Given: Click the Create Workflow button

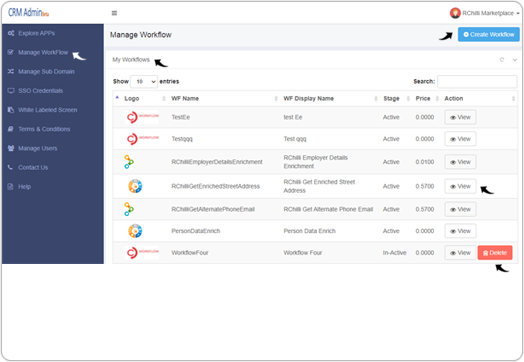Looking at the screenshot, I should click(489, 34).
